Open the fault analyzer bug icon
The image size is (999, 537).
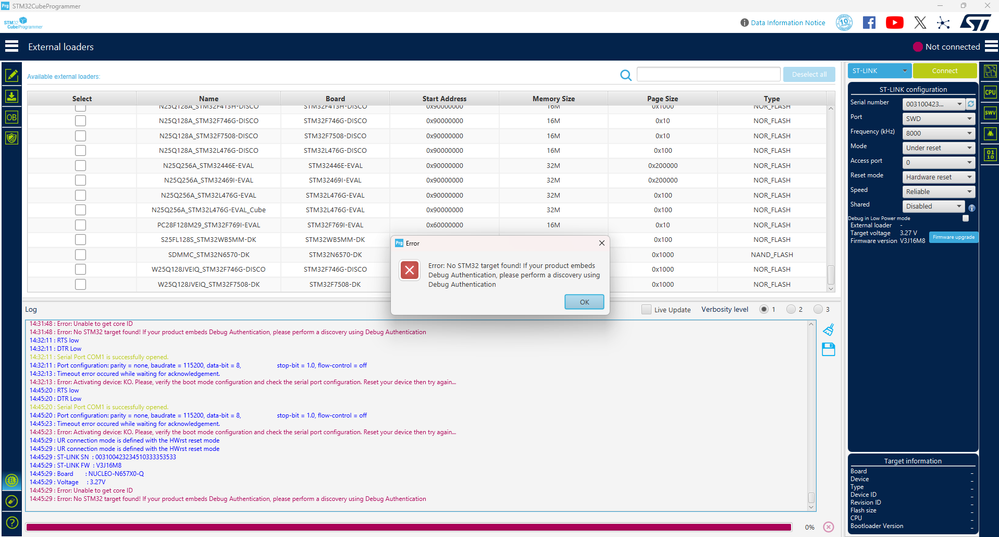[990, 134]
